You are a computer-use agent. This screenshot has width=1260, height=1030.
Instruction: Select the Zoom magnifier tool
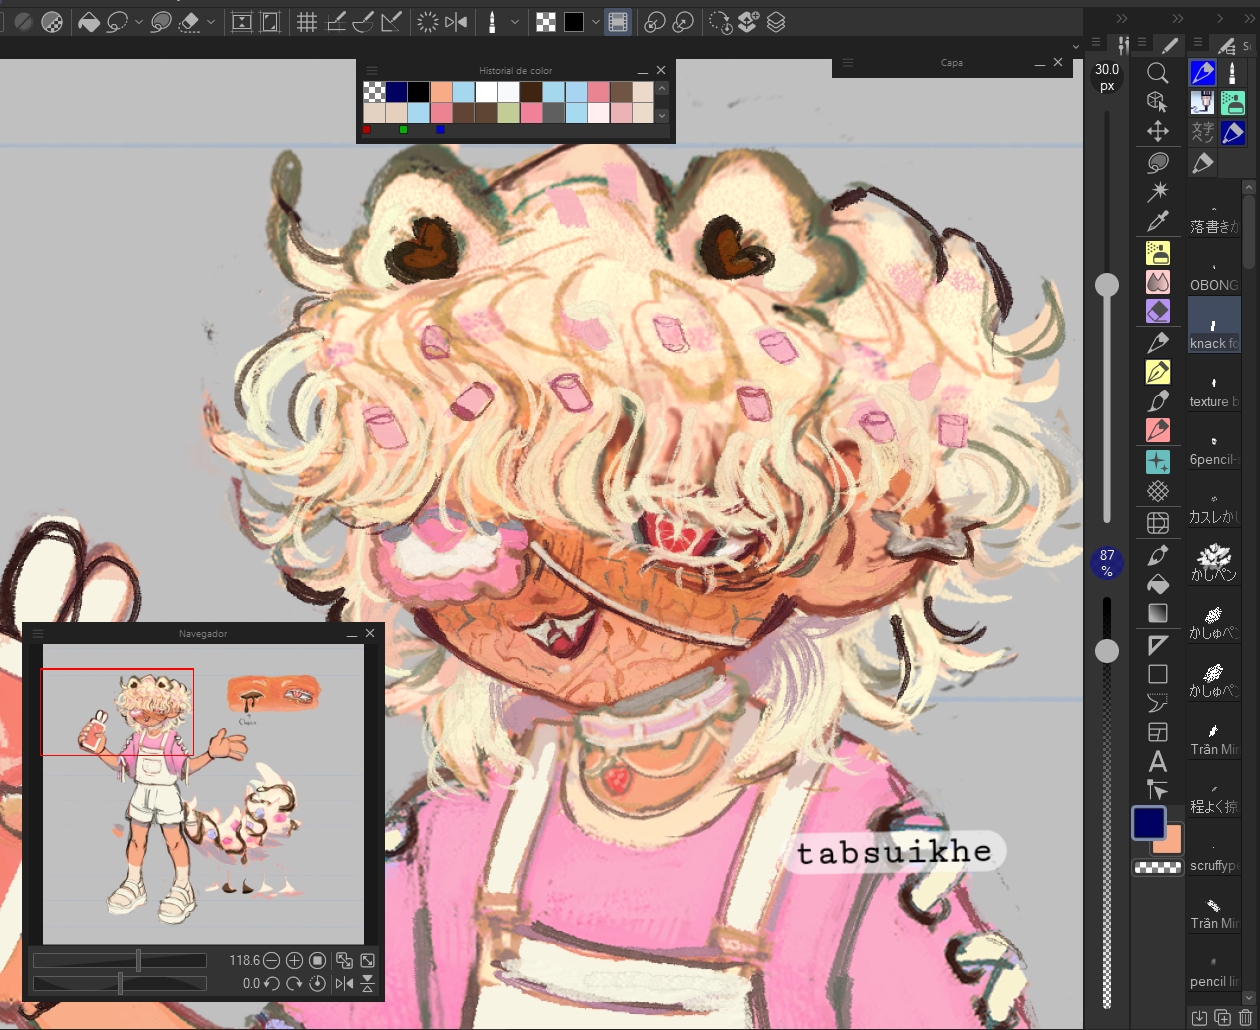(1157, 73)
